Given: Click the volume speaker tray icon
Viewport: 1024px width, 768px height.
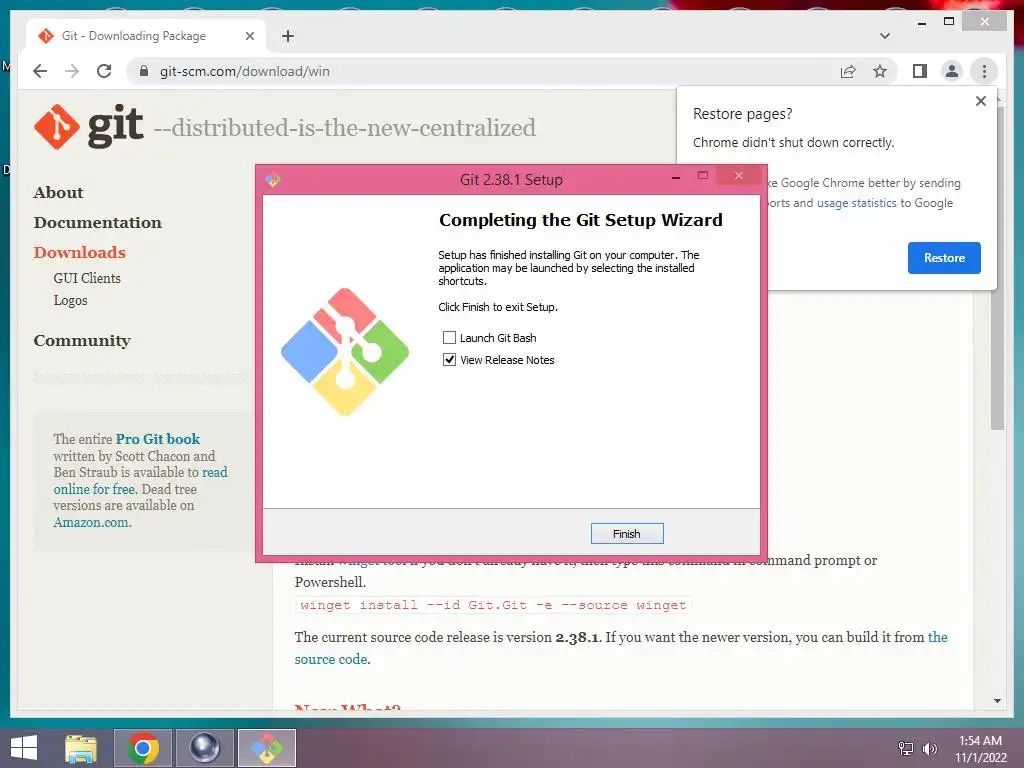Looking at the screenshot, I should pyautogui.click(x=929, y=748).
